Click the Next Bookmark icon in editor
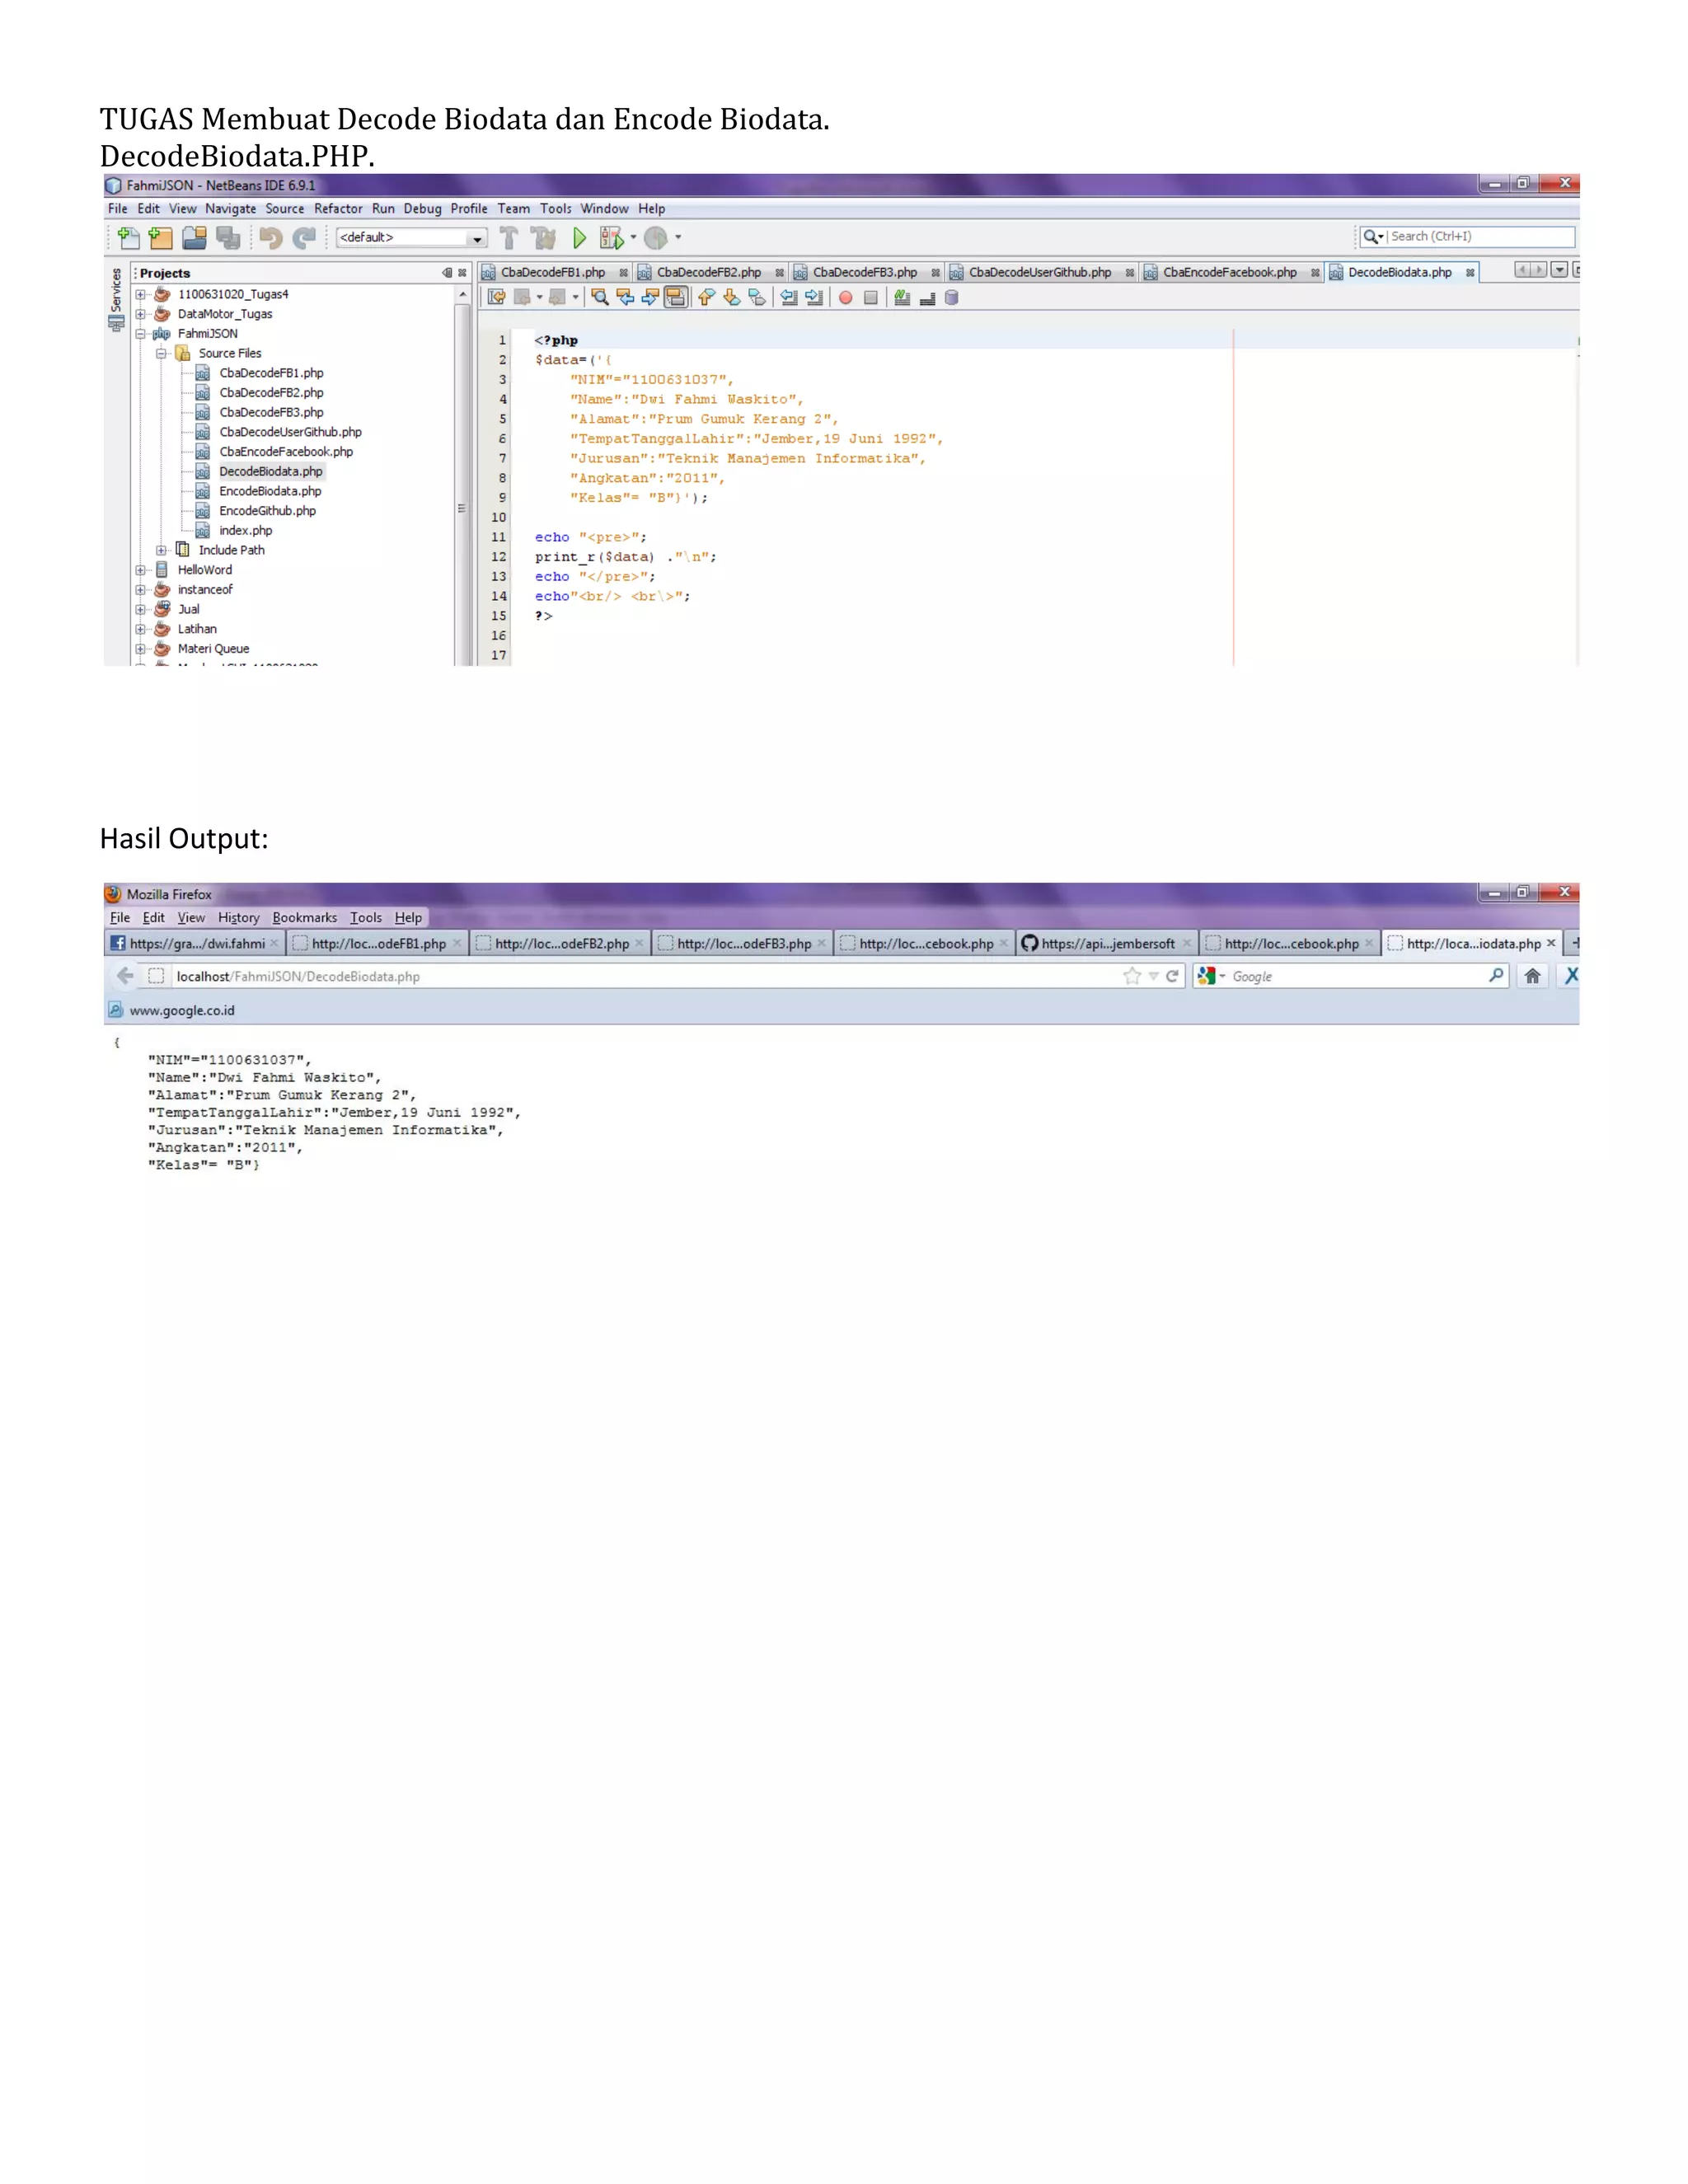The height and width of the screenshot is (2184, 1688). 731,297
